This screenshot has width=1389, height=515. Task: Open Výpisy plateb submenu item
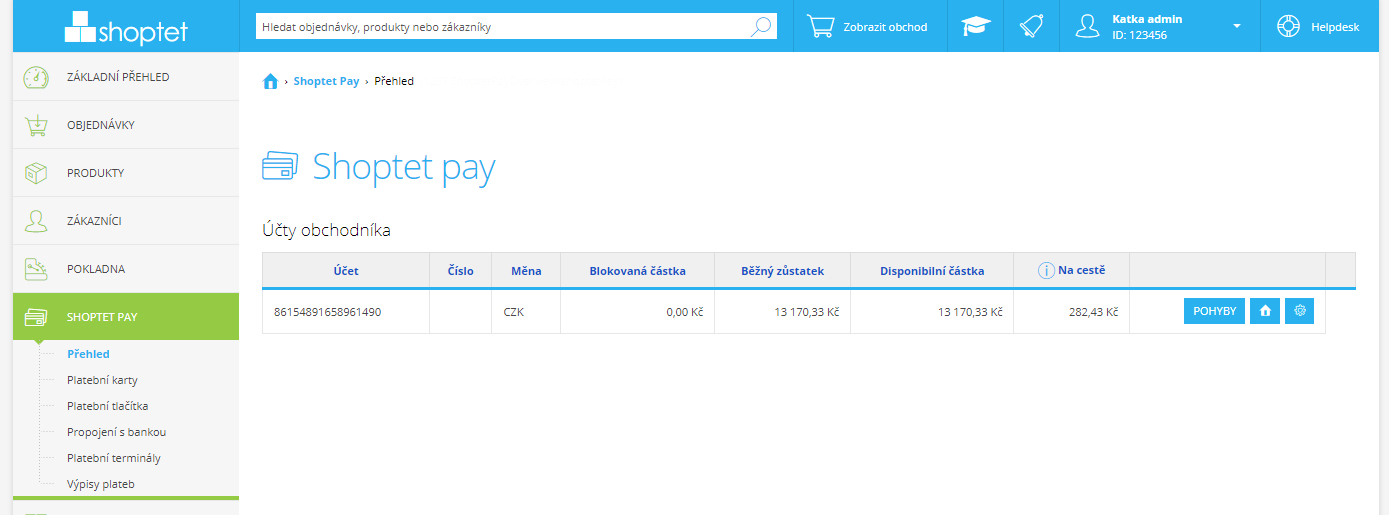100,484
